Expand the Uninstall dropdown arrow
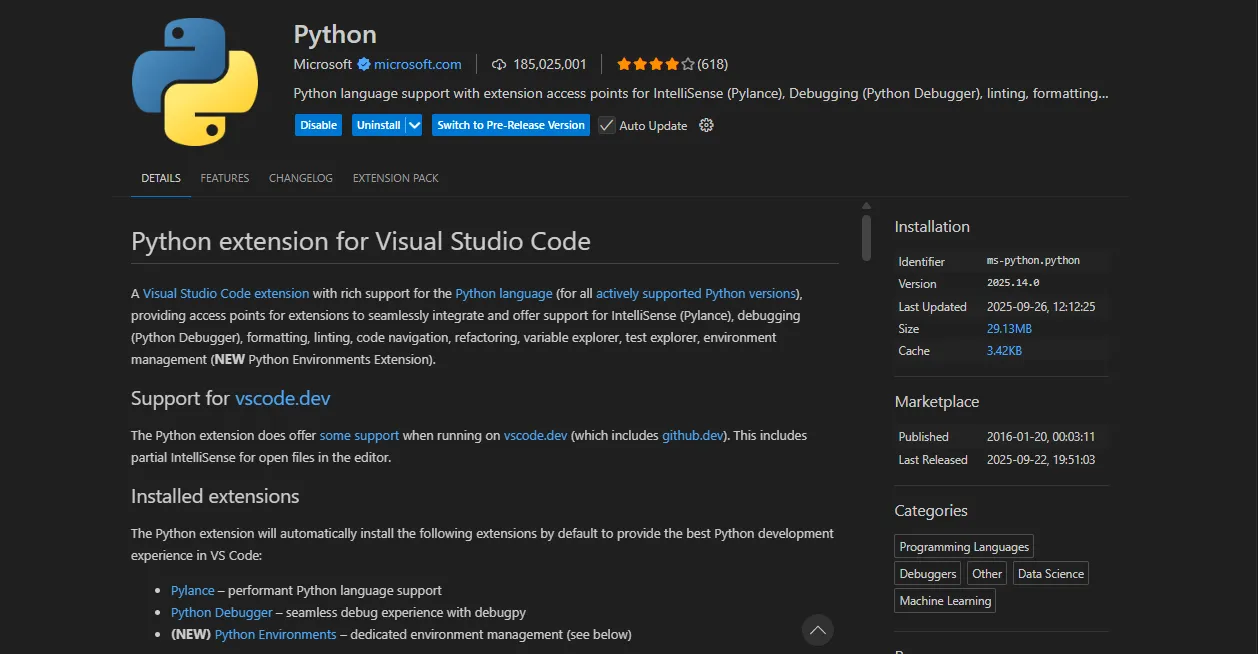Image resolution: width=1258 pixels, height=654 pixels. (414, 125)
